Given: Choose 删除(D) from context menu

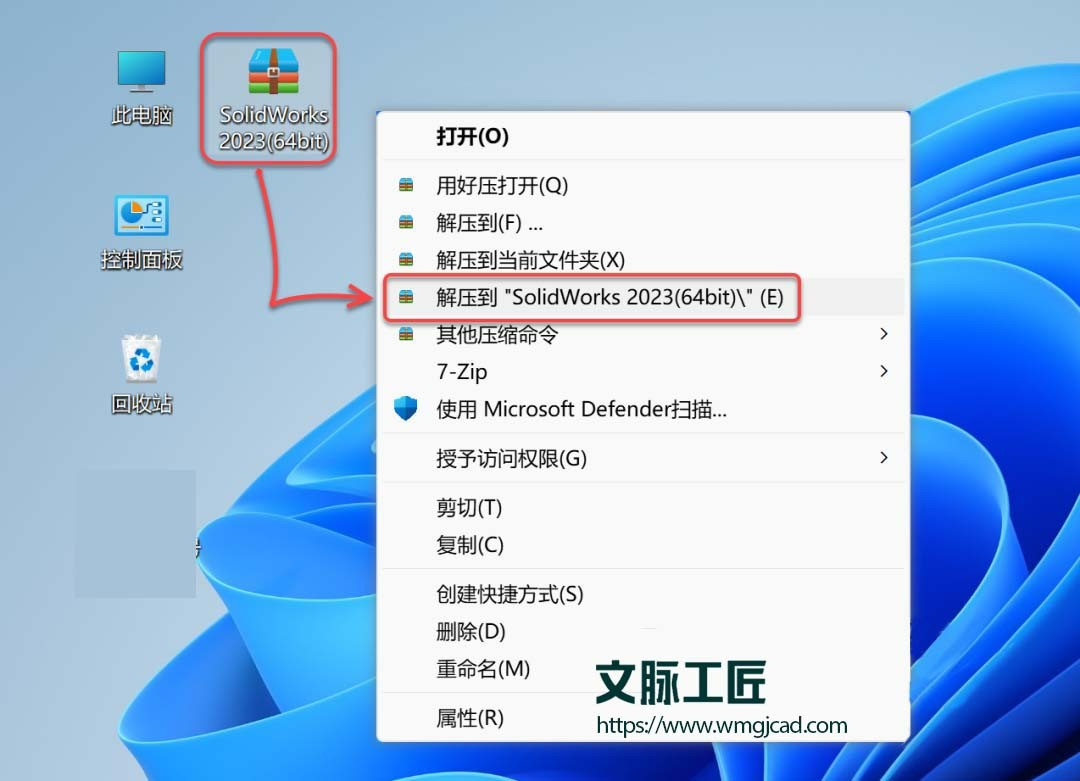Looking at the screenshot, I should (643, 631).
